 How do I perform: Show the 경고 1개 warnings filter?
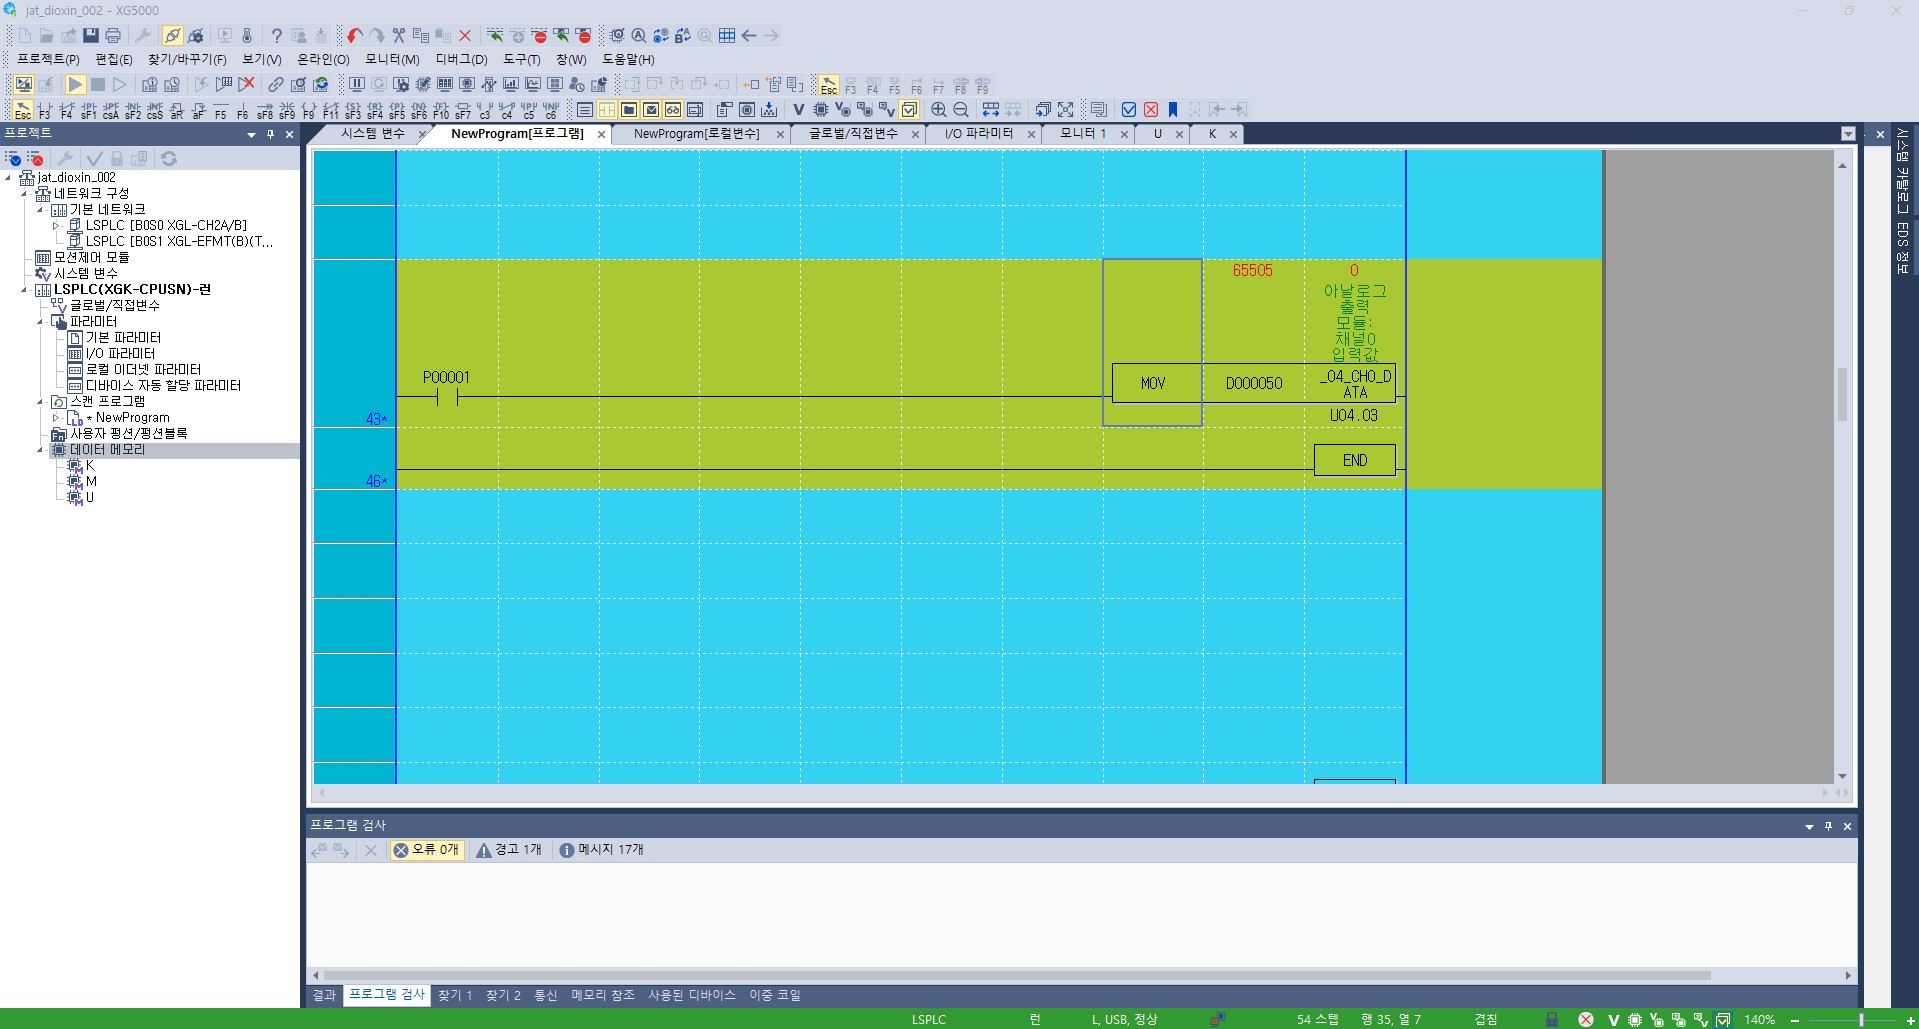coord(509,850)
